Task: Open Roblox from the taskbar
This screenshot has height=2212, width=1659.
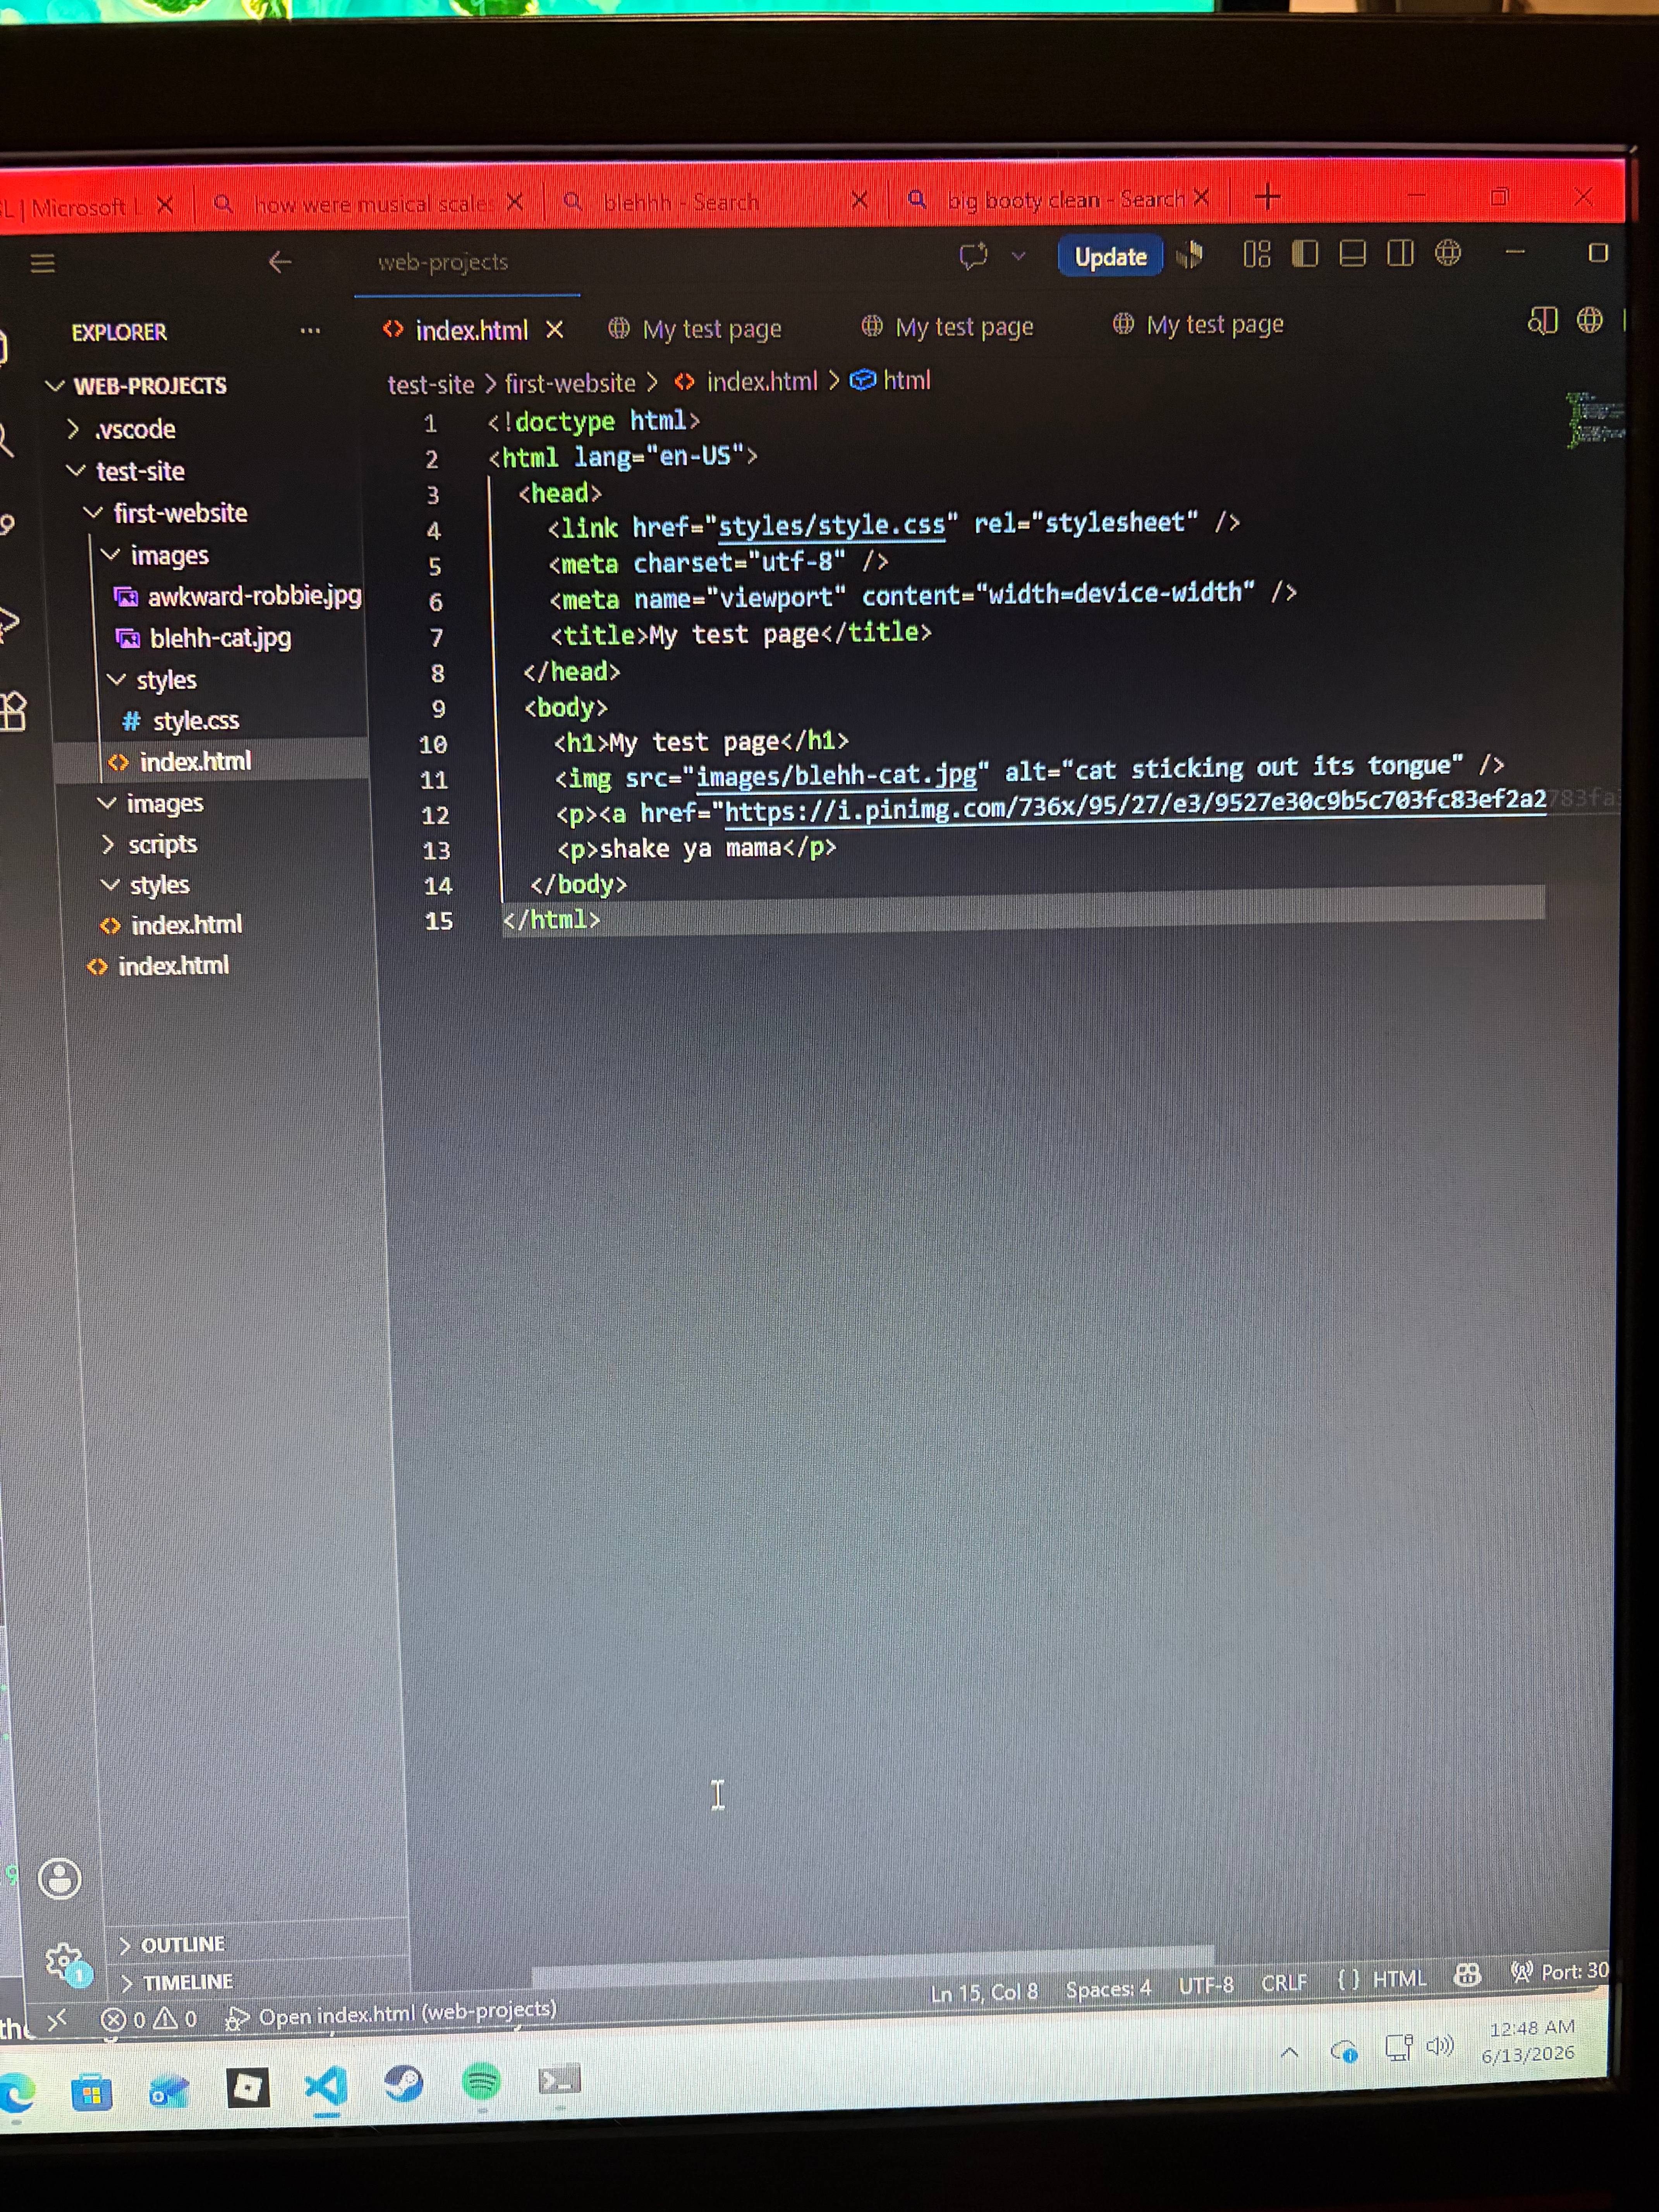Action: click(x=247, y=2088)
